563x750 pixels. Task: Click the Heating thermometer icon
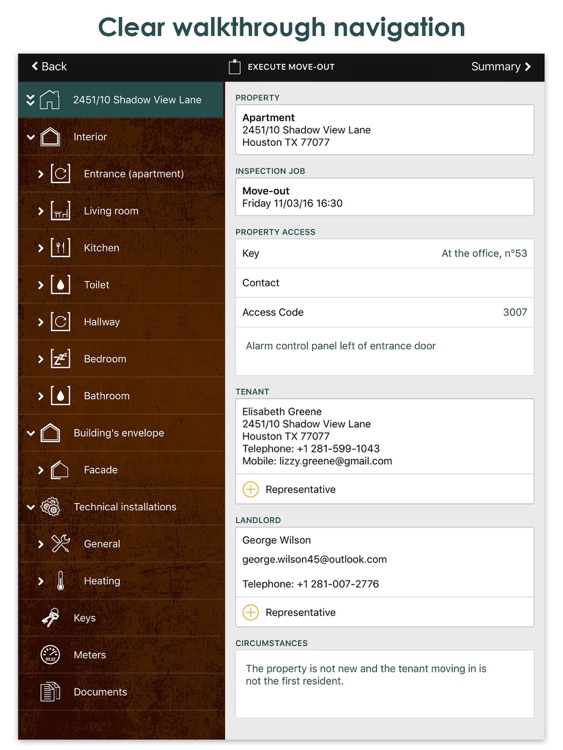click(x=60, y=581)
